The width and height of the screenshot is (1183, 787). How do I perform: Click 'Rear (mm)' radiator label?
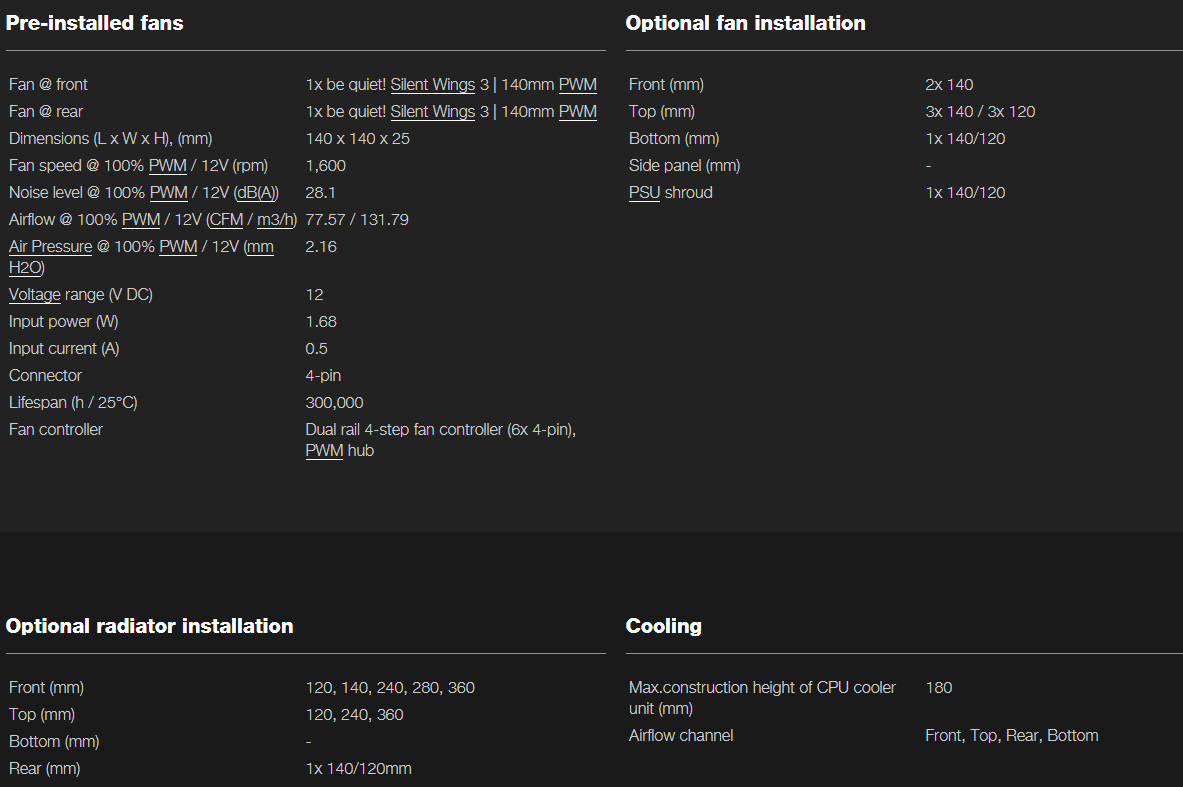click(x=45, y=769)
